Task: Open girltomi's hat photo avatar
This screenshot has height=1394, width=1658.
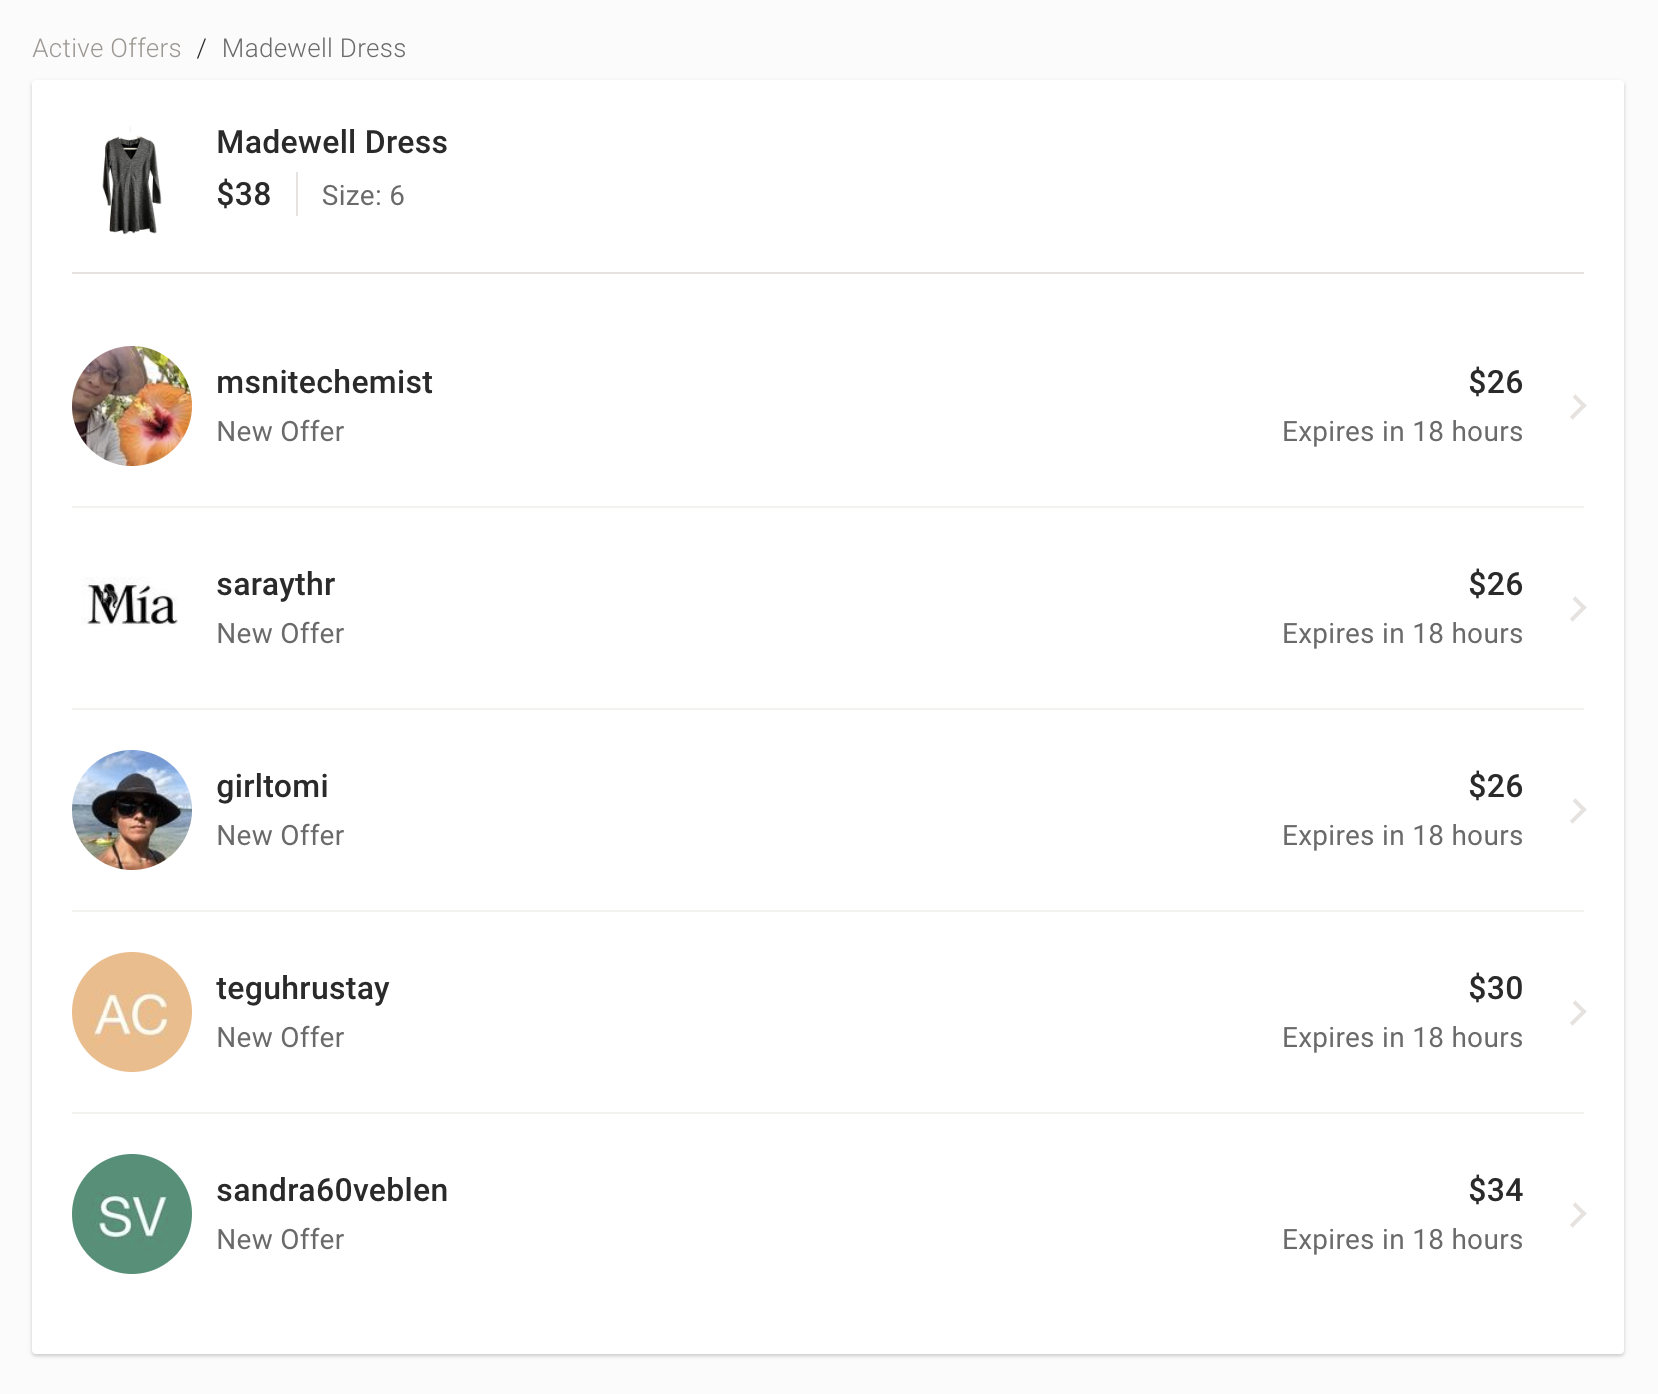Action: [132, 810]
